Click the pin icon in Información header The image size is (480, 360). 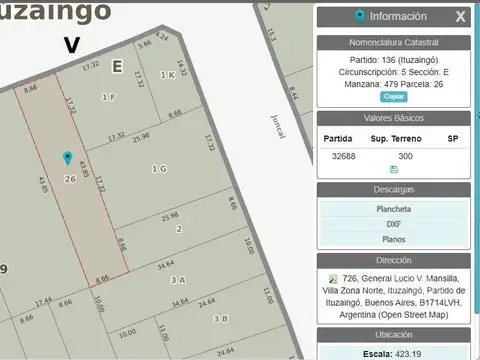coord(359,16)
